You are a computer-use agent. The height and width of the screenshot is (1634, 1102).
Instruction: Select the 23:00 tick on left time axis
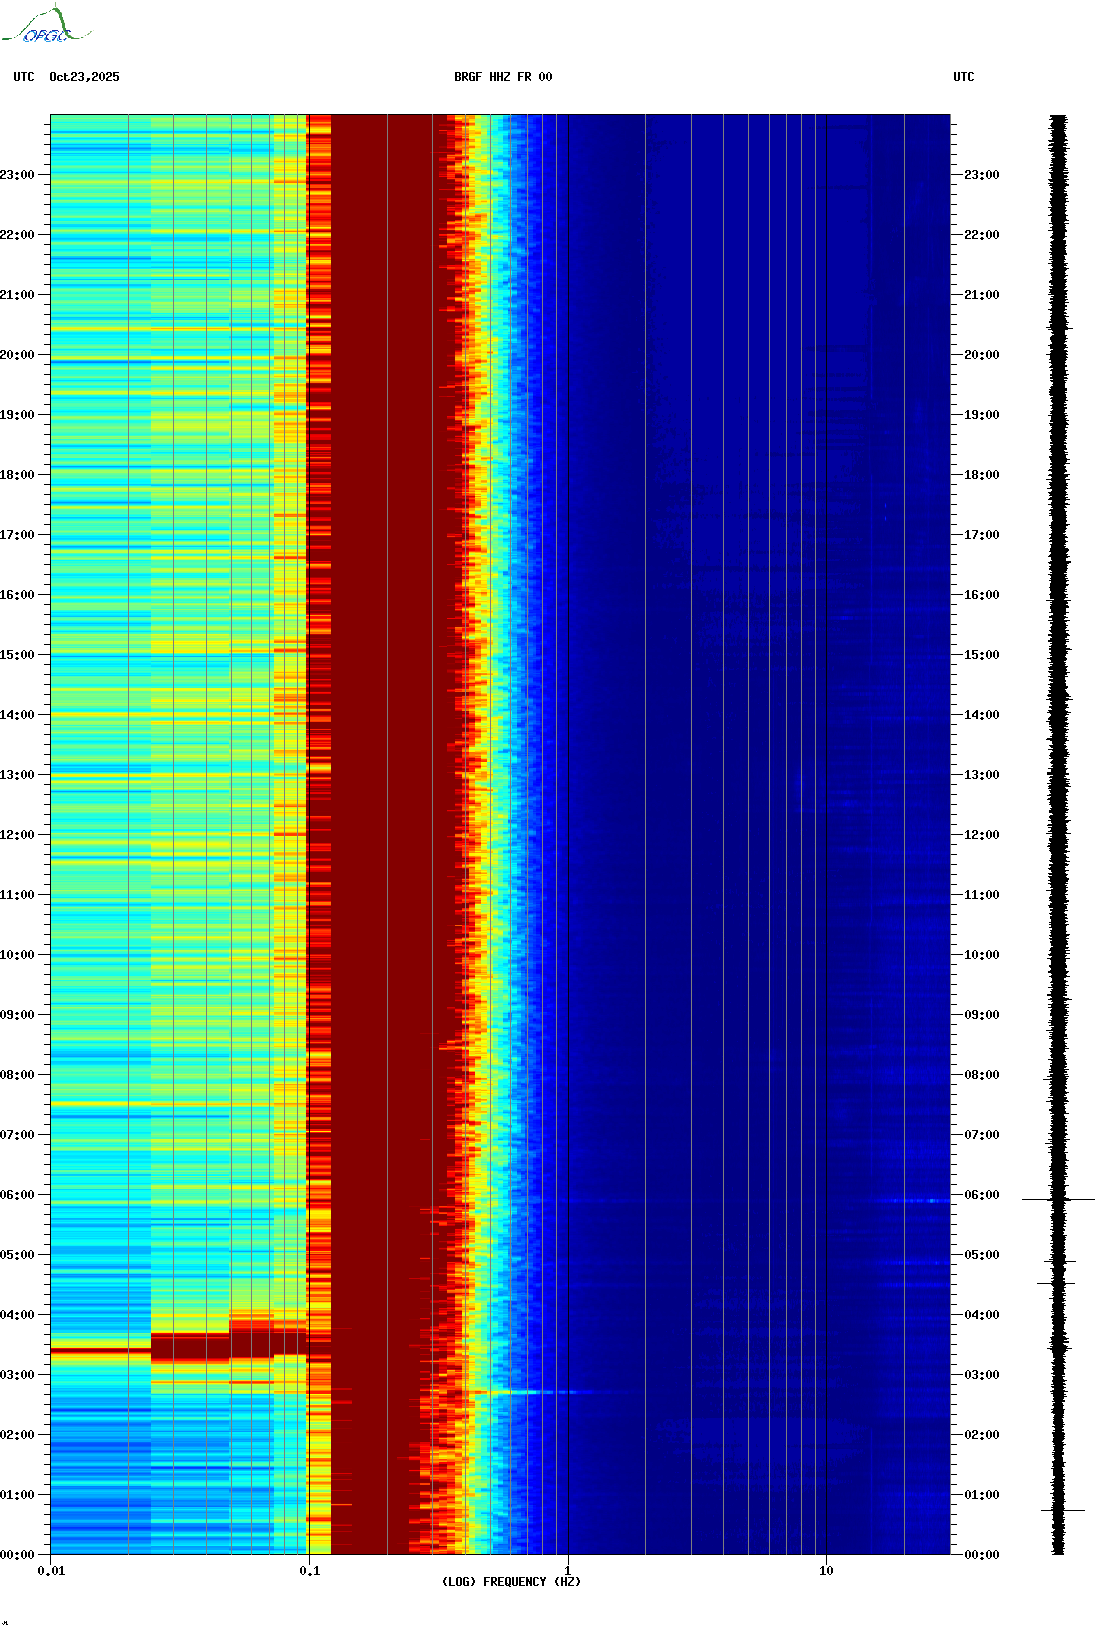(18, 175)
